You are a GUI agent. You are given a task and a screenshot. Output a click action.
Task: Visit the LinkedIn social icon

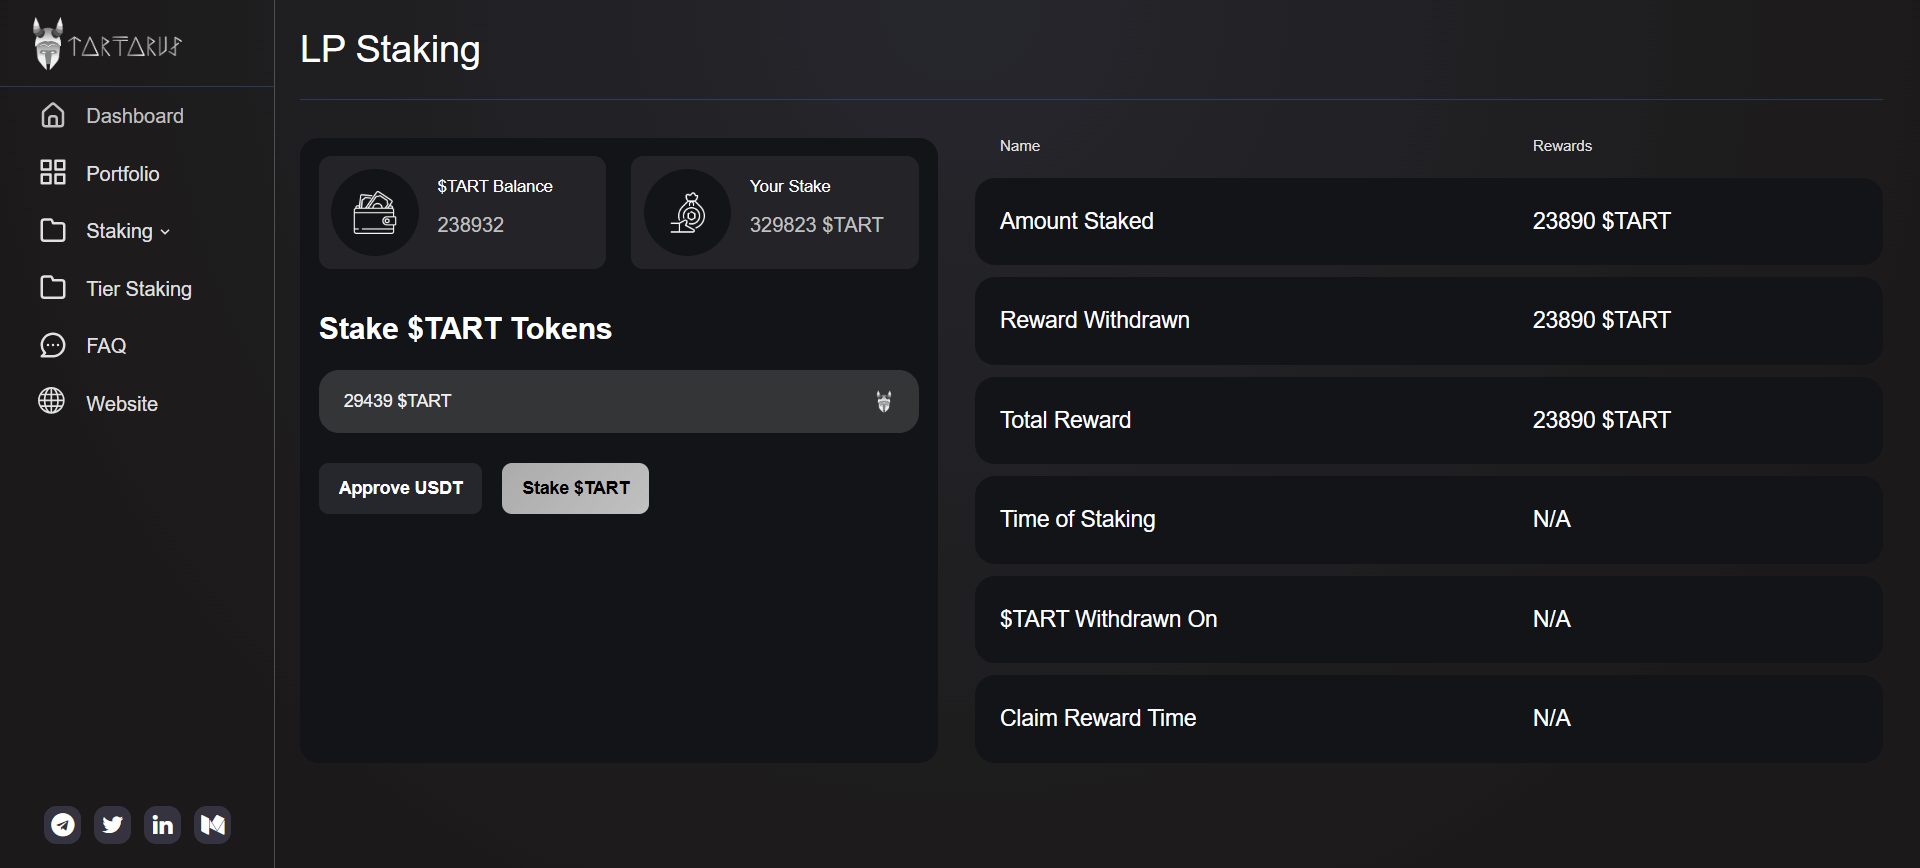(162, 825)
